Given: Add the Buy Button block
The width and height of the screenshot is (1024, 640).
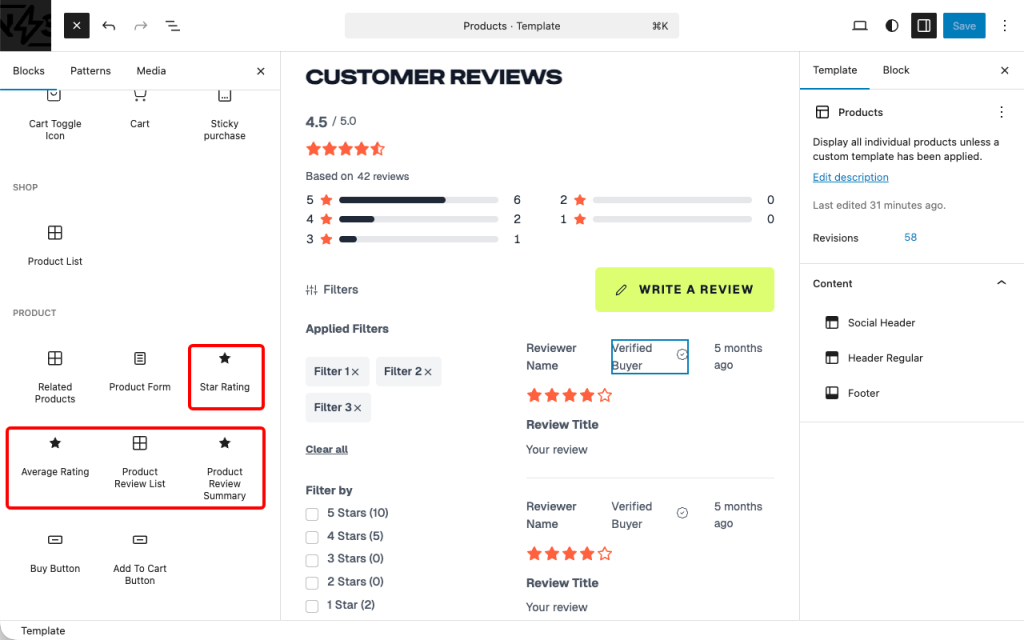Looking at the screenshot, I should [x=55, y=552].
